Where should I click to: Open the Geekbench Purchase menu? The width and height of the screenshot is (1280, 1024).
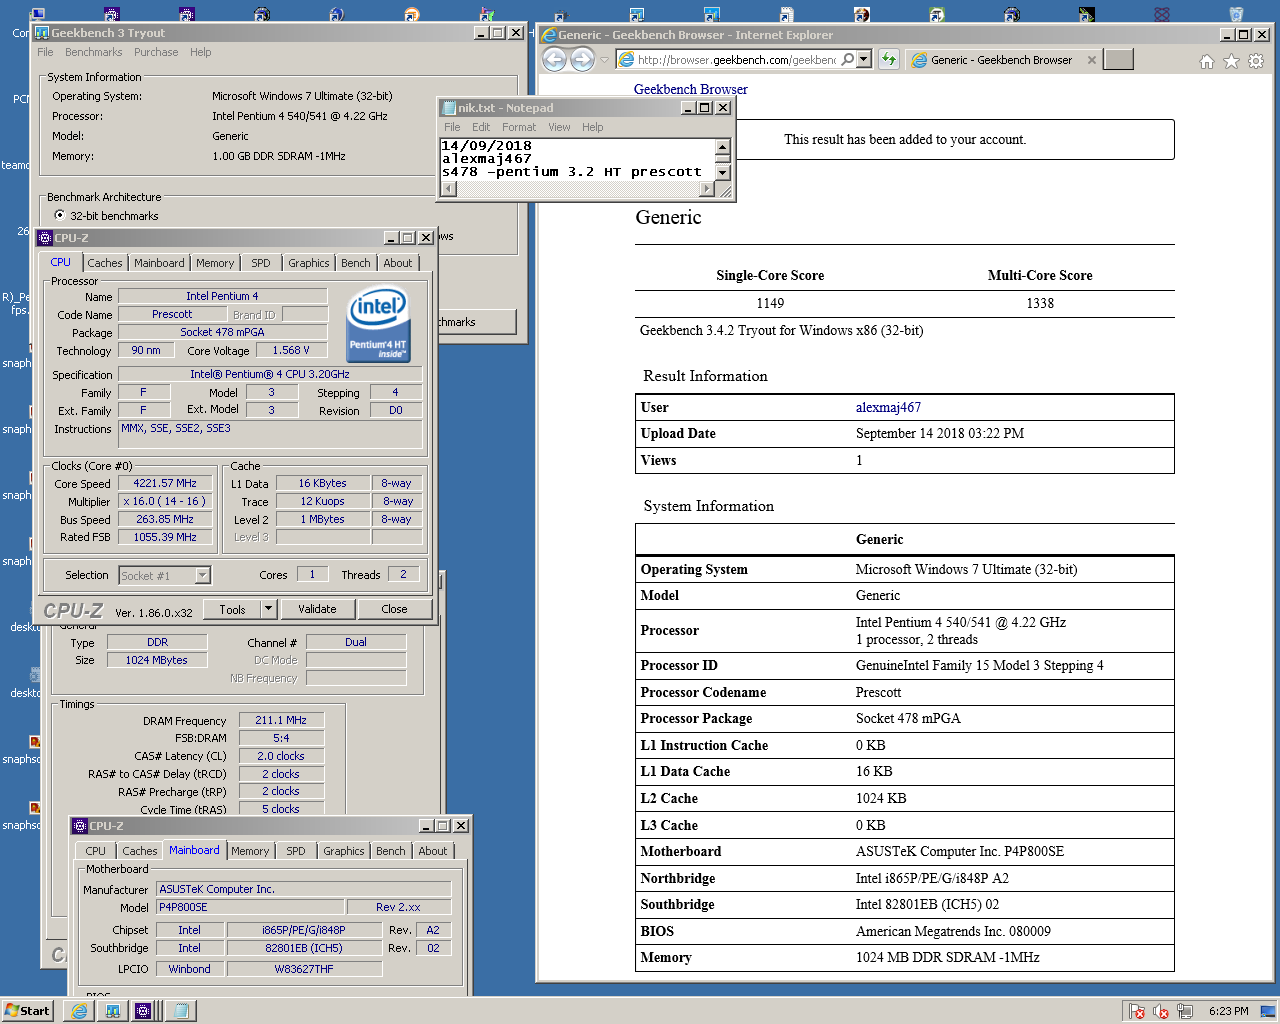[x=156, y=52]
